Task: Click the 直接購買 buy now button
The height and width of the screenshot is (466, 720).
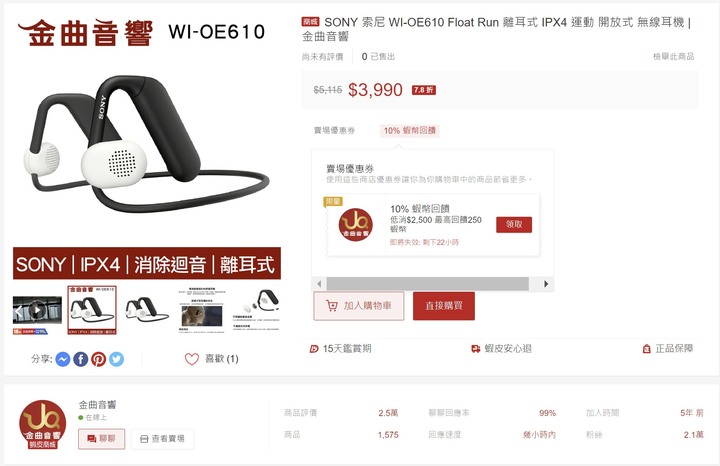Action: 444,306
